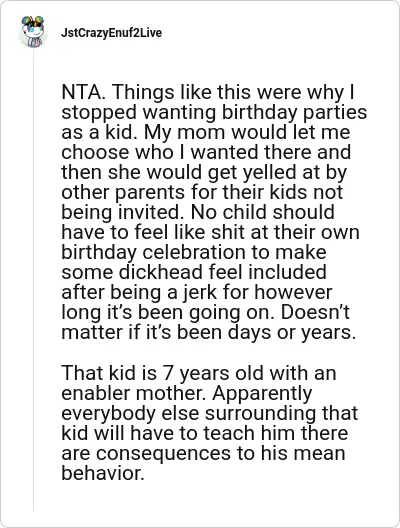The image size is (400, 528).
Task: Open JstCrazyEnuf2Live's avatar icon
Action: (x=33, y=32)
